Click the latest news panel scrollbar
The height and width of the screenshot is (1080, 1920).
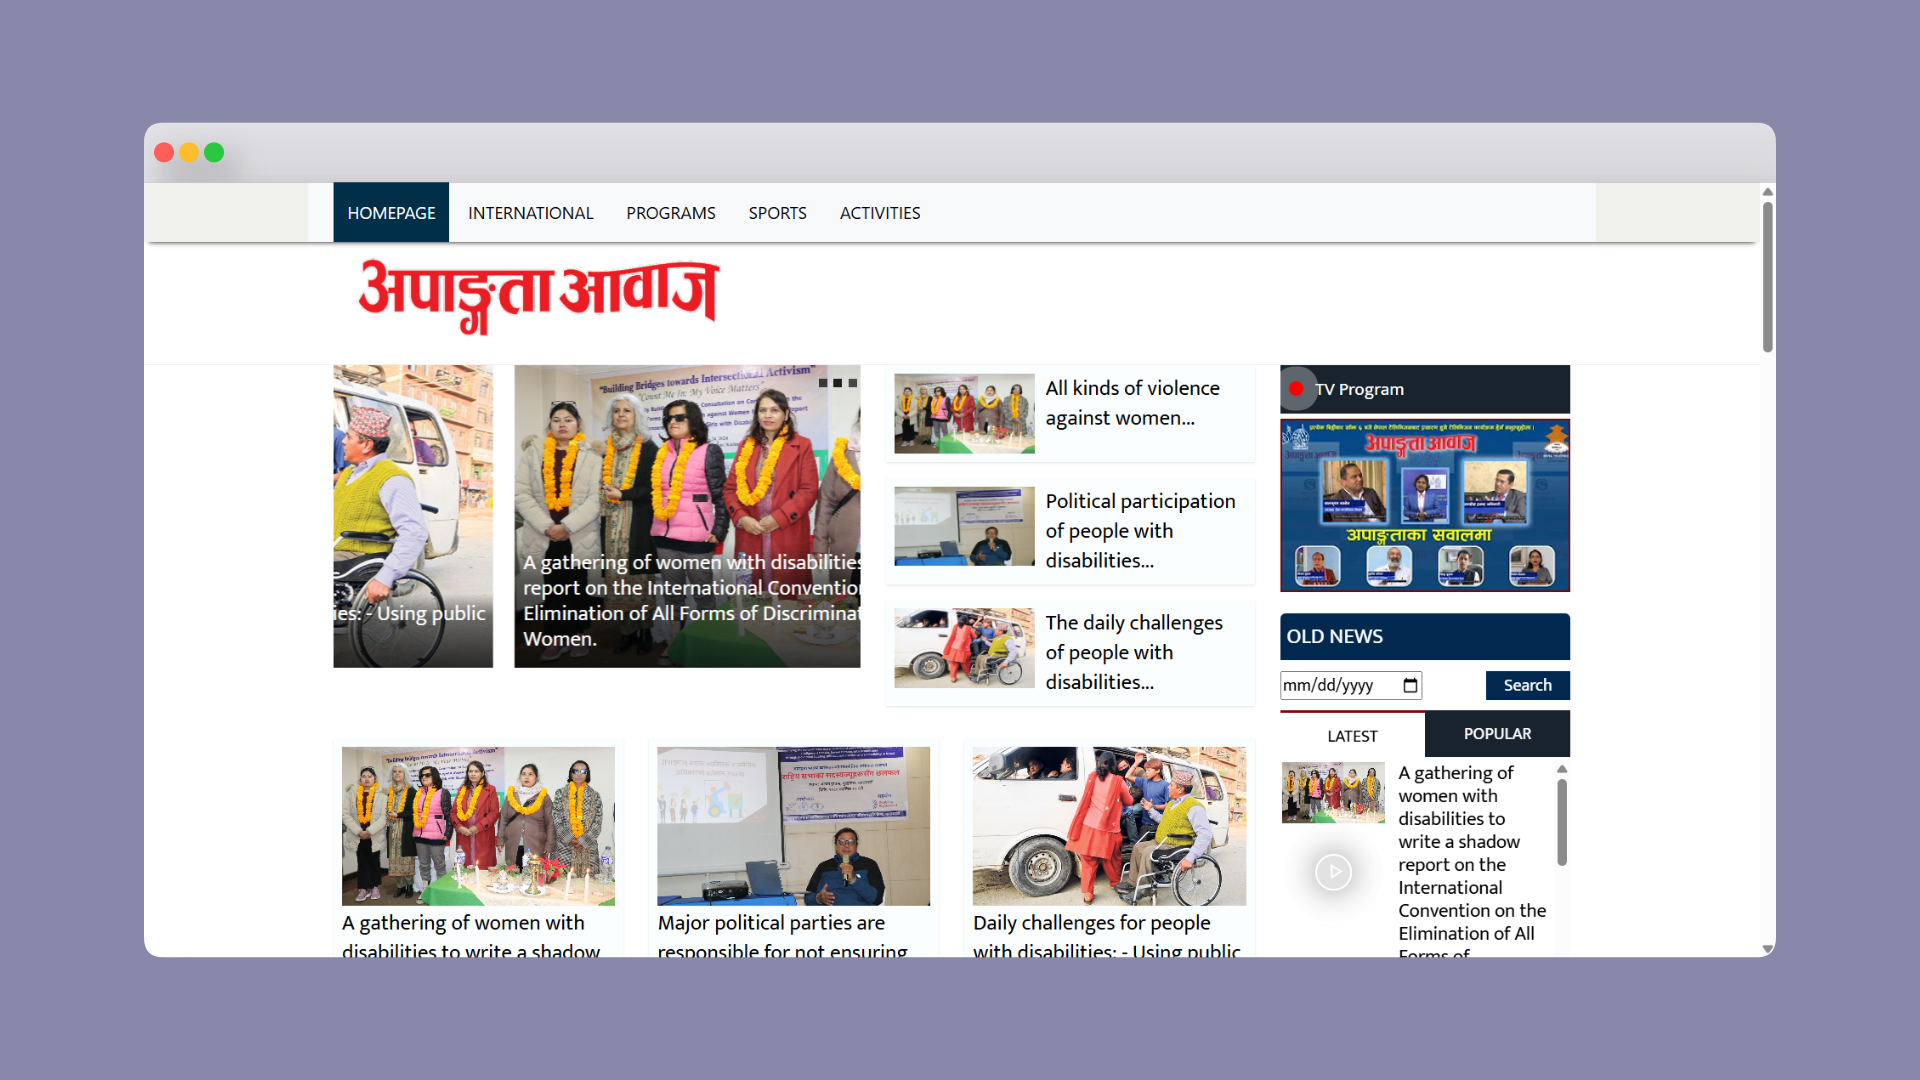click(1561, 820)
